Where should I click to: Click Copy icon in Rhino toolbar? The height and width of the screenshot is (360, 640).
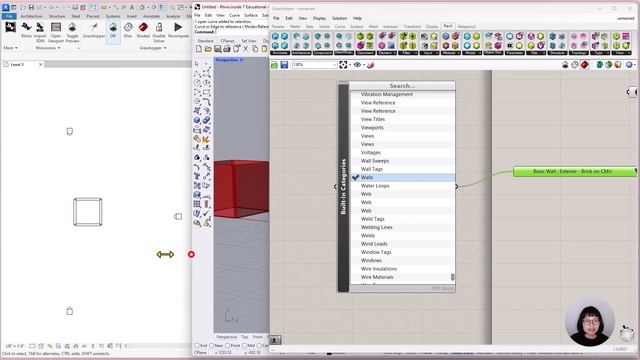tap(255, 49)
